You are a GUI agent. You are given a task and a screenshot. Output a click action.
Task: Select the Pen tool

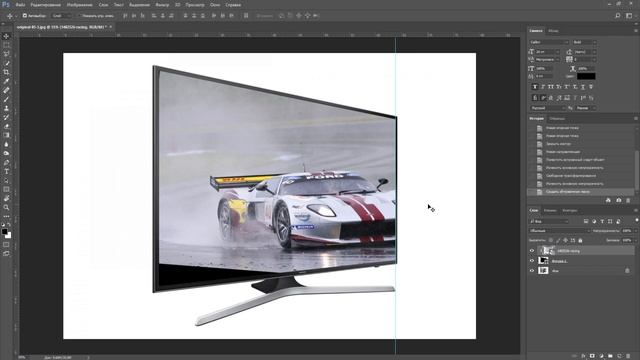(x=6, y=162)
